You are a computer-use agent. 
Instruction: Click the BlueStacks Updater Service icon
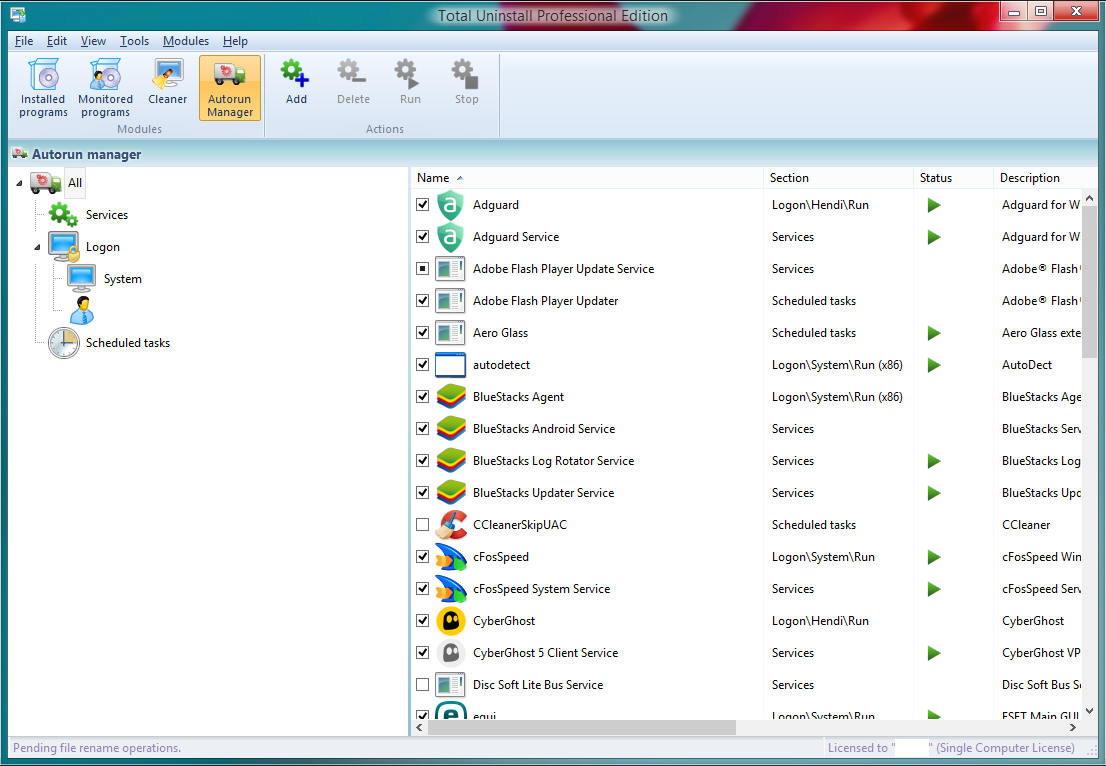click(x=451, y=493)
